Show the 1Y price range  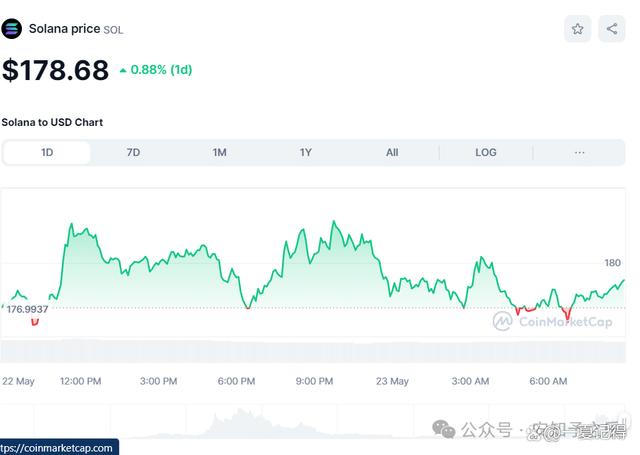306,153
